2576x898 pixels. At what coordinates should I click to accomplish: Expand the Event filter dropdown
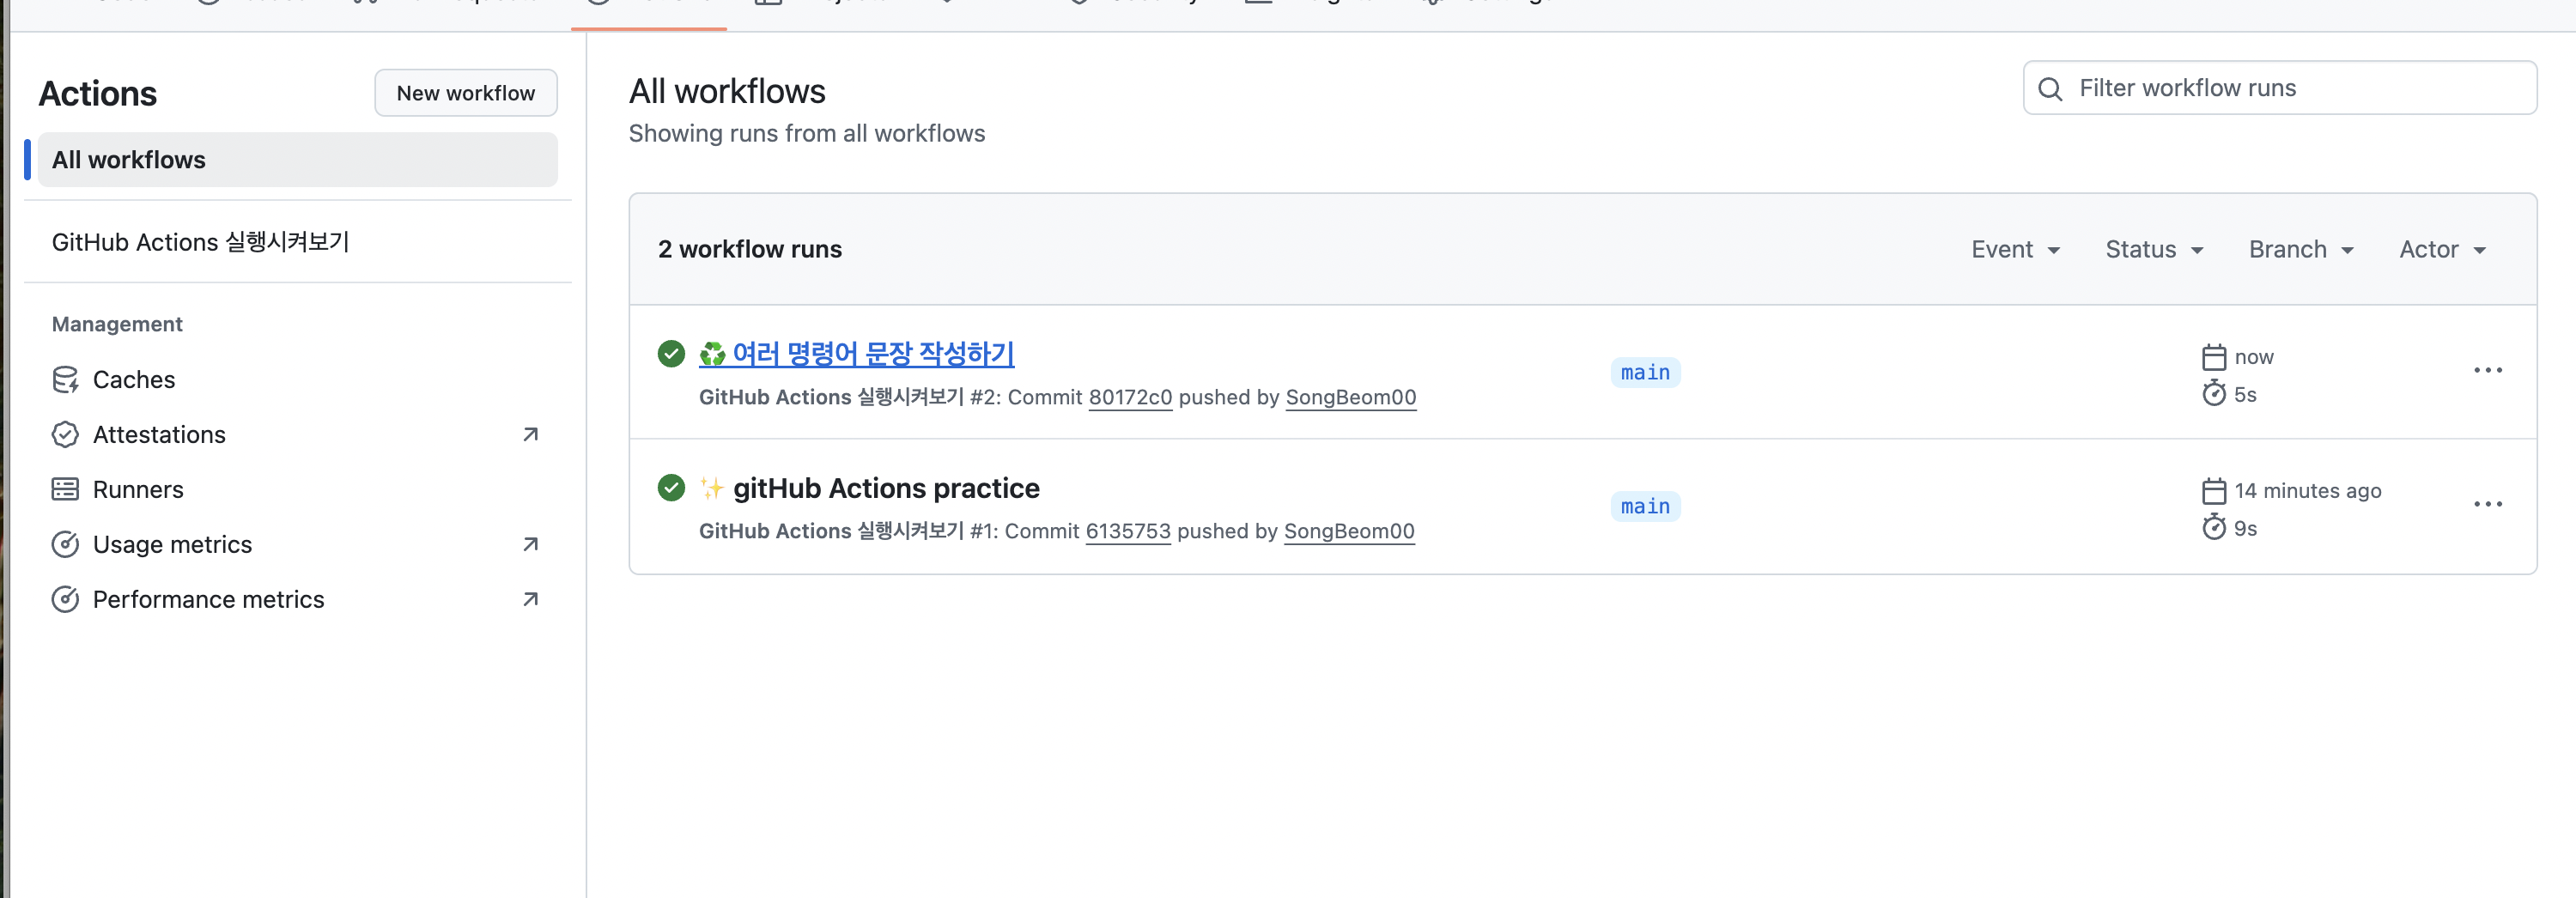(x=2015, y=250)
